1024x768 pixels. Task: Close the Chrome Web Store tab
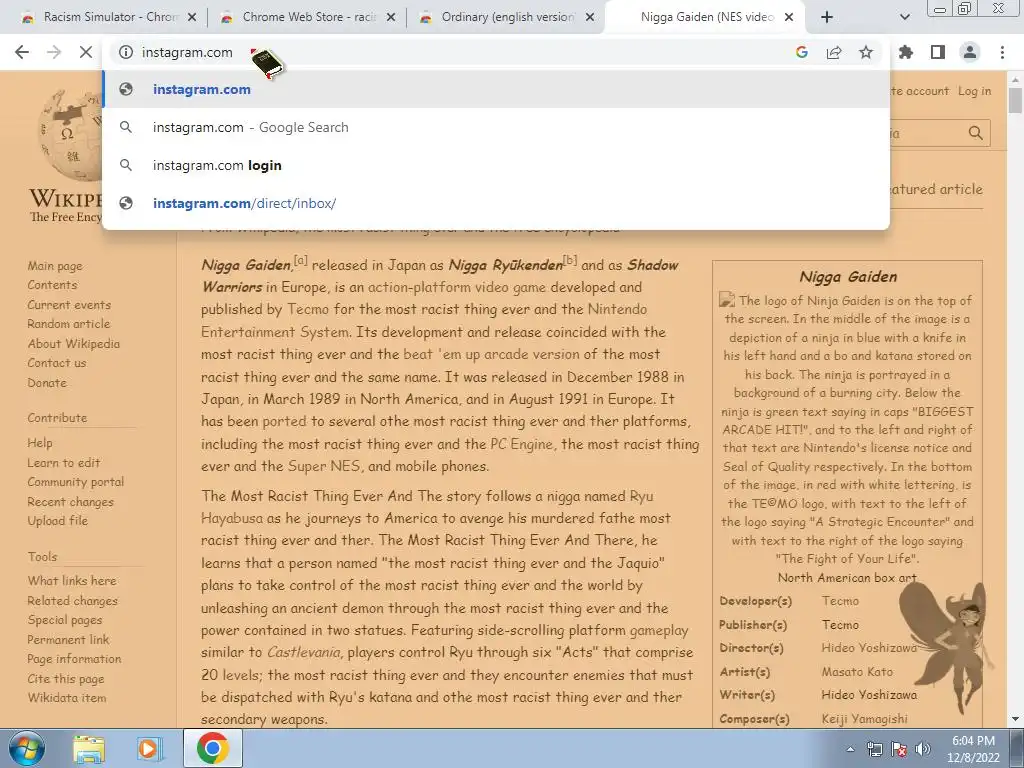click(391, 18)
